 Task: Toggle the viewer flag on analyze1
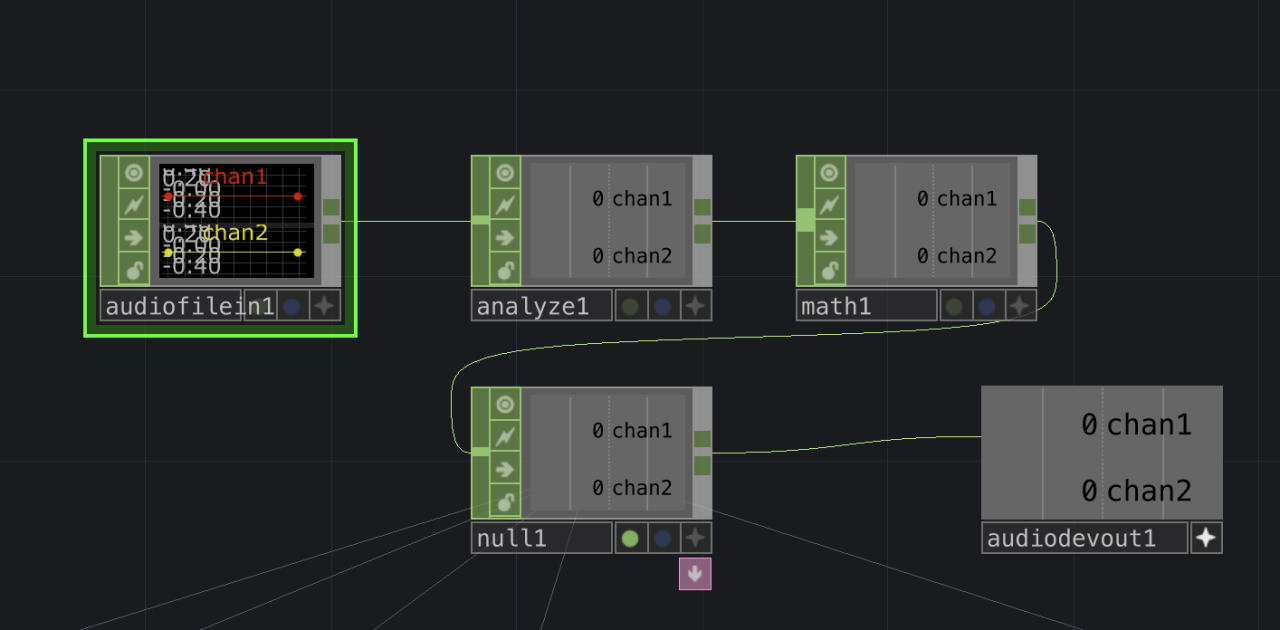[x=505, y=173]
